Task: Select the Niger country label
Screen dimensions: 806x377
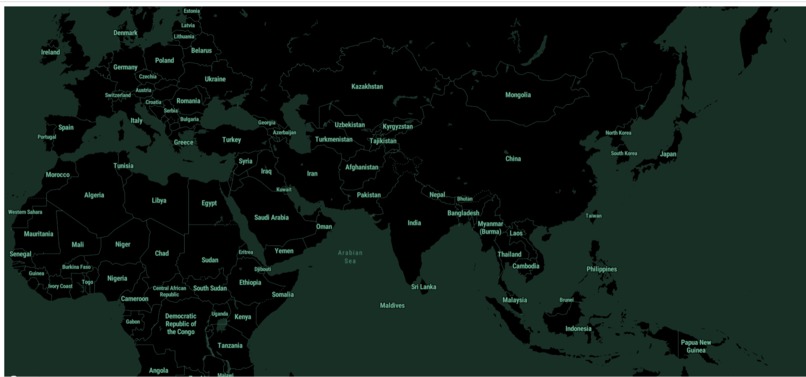Action: coord(122,245)
